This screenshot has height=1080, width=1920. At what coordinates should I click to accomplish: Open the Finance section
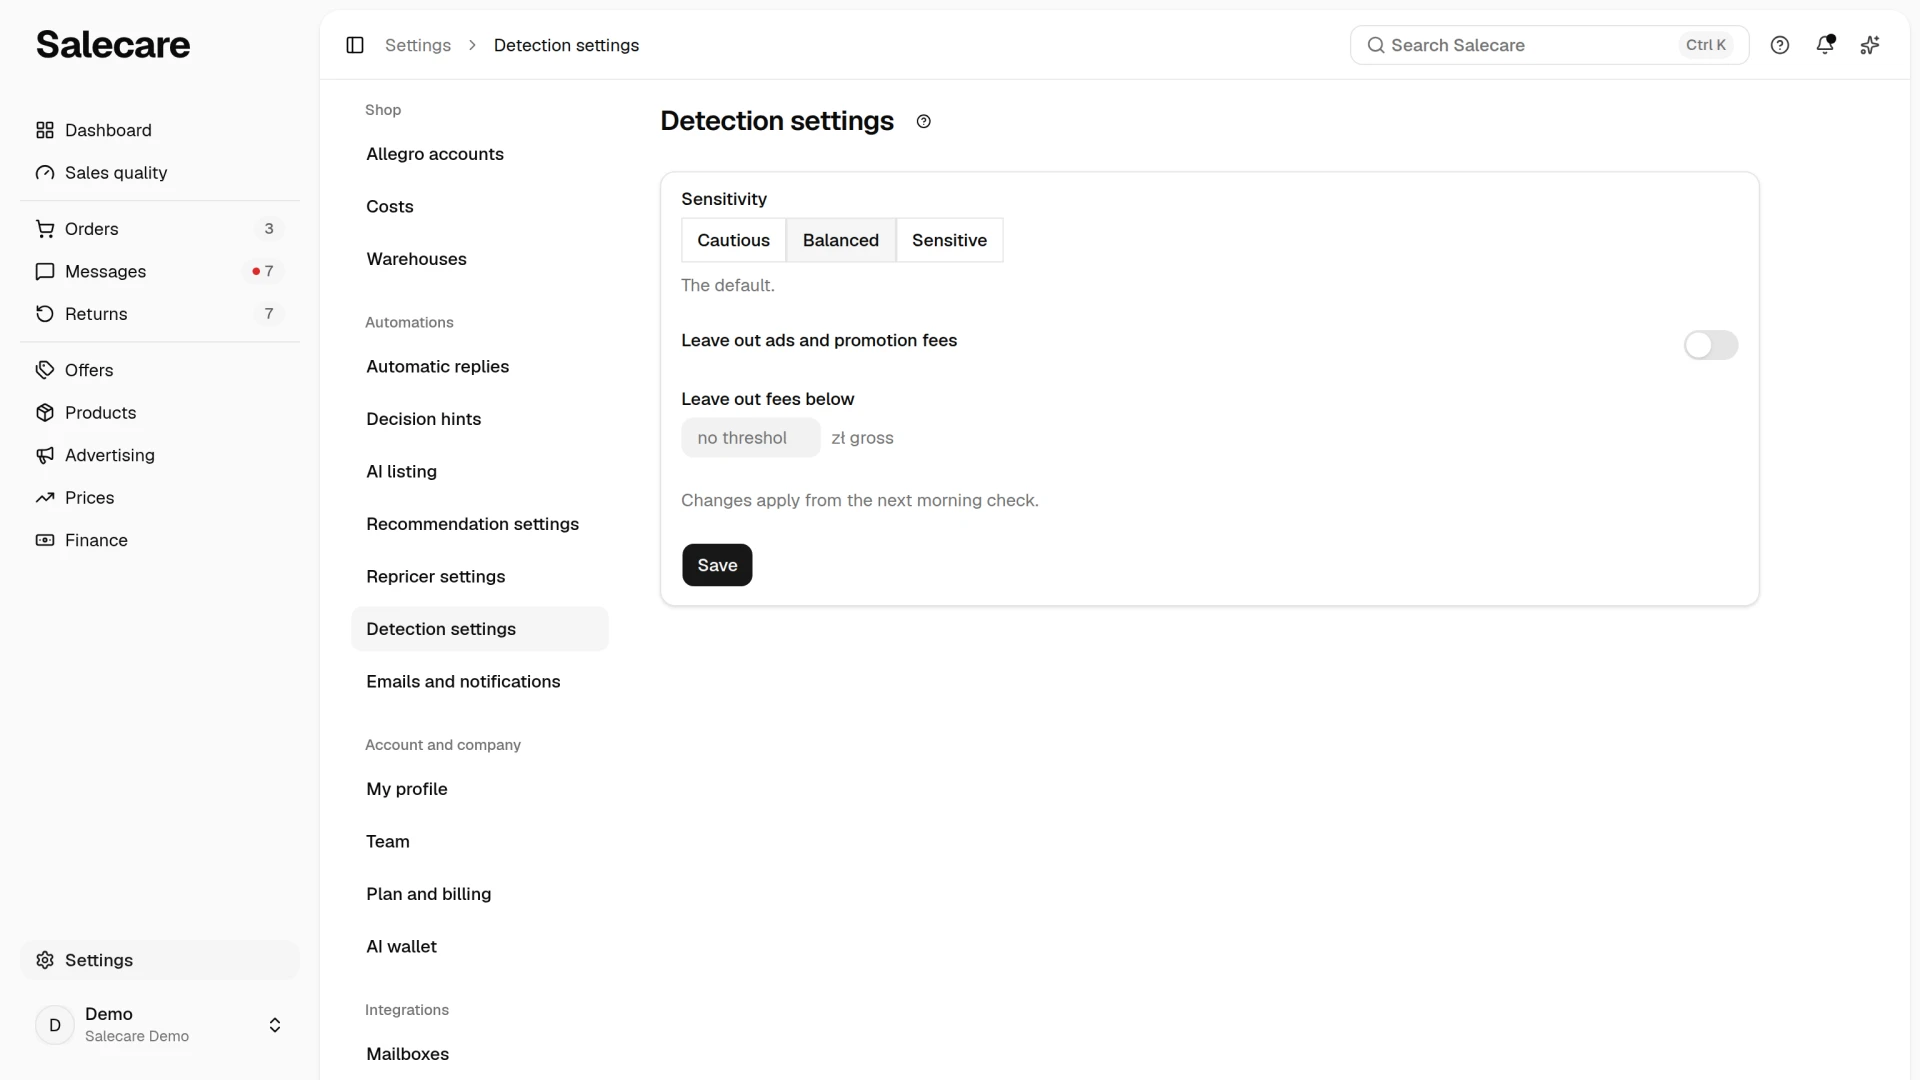(160, 540)
